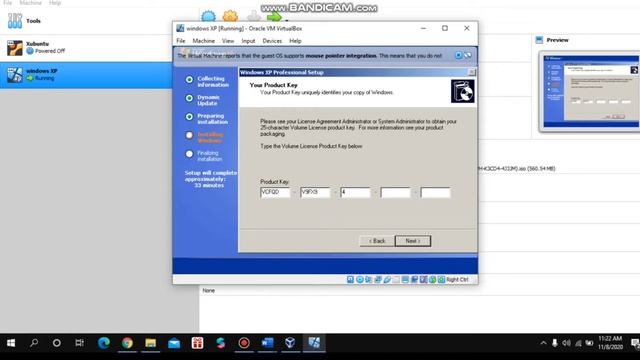Click the taskbar Search icon
This screenshot has width=640, height=360.
point(34,343)
